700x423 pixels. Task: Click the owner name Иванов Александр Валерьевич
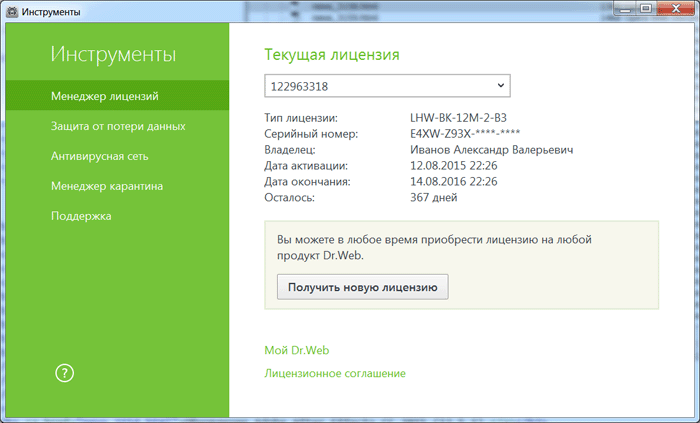492,149
